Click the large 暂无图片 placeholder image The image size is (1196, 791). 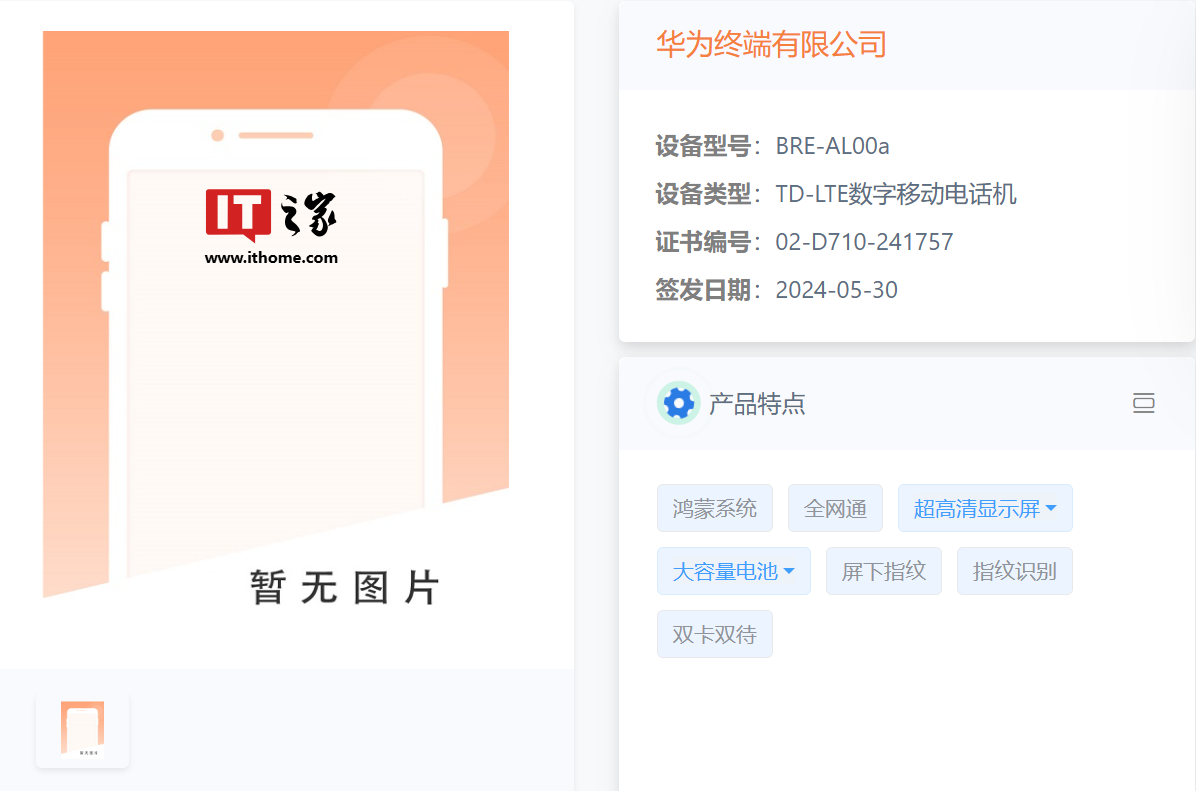point(275,320)
